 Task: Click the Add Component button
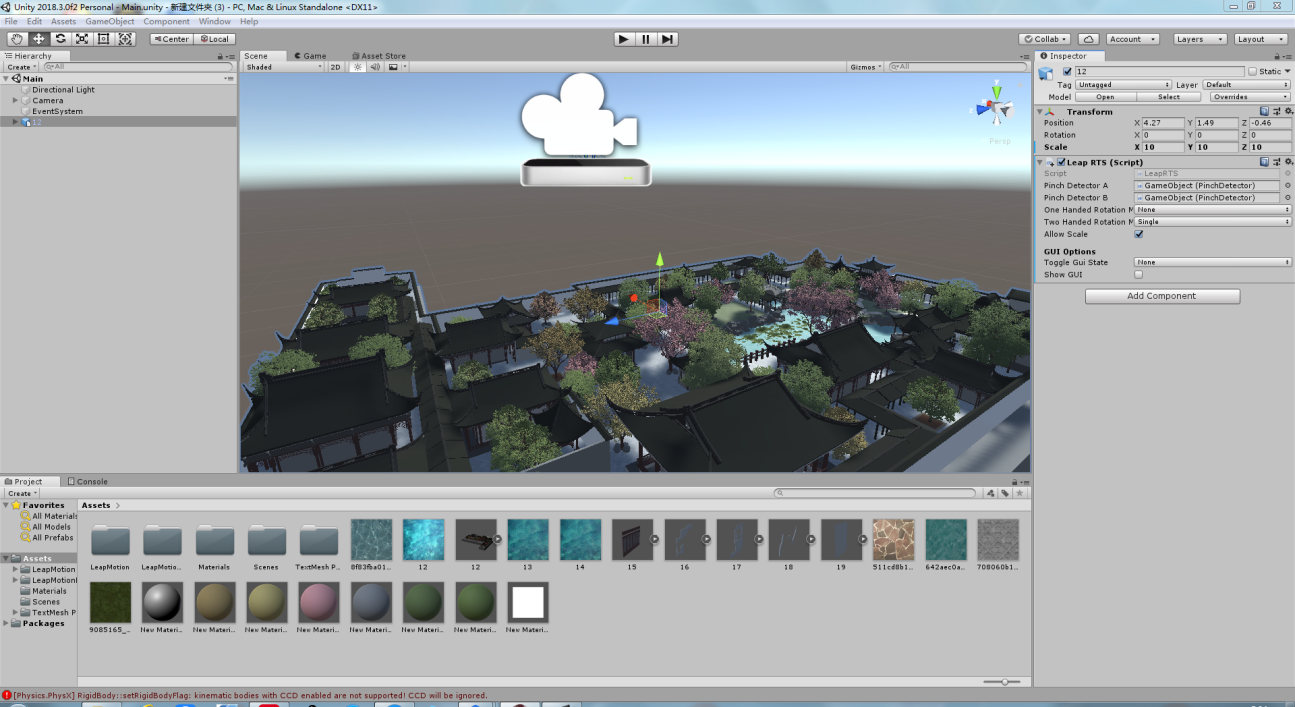[1162, 296]
